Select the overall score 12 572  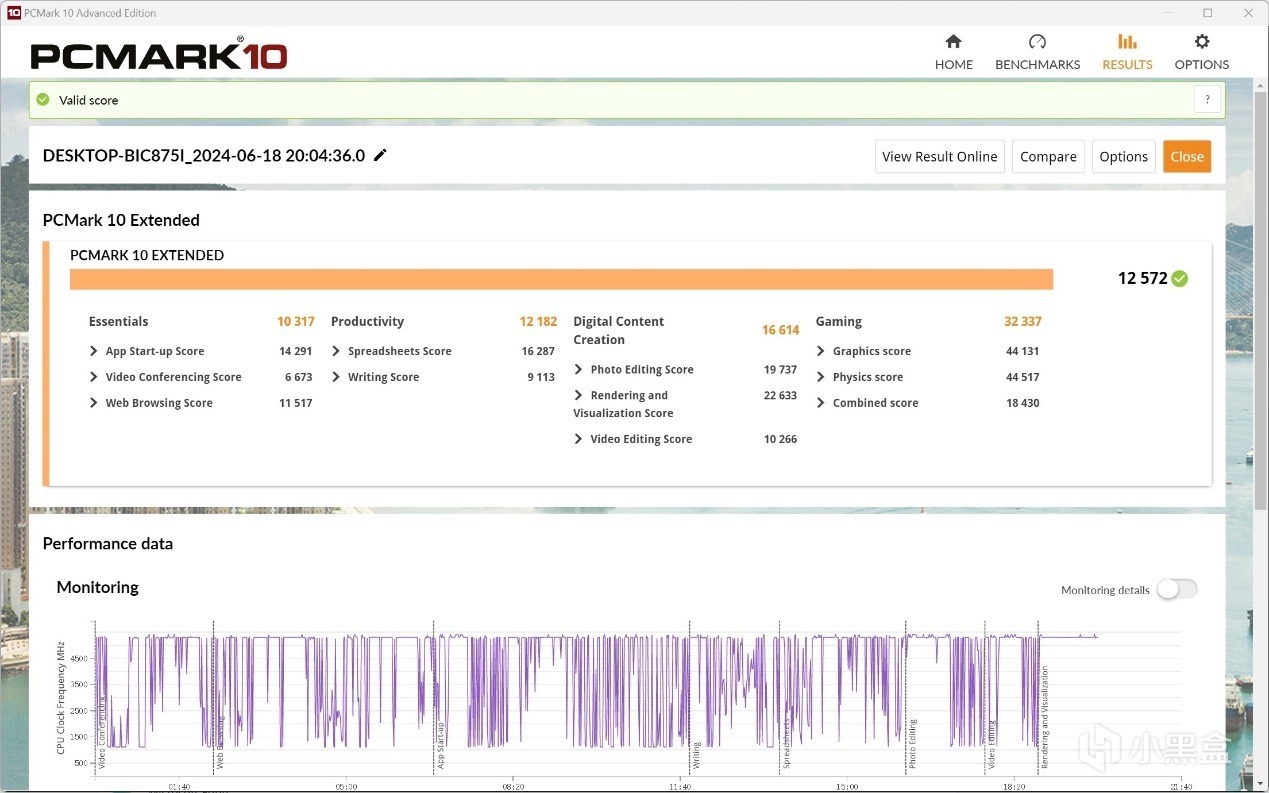coord(1142,278)
